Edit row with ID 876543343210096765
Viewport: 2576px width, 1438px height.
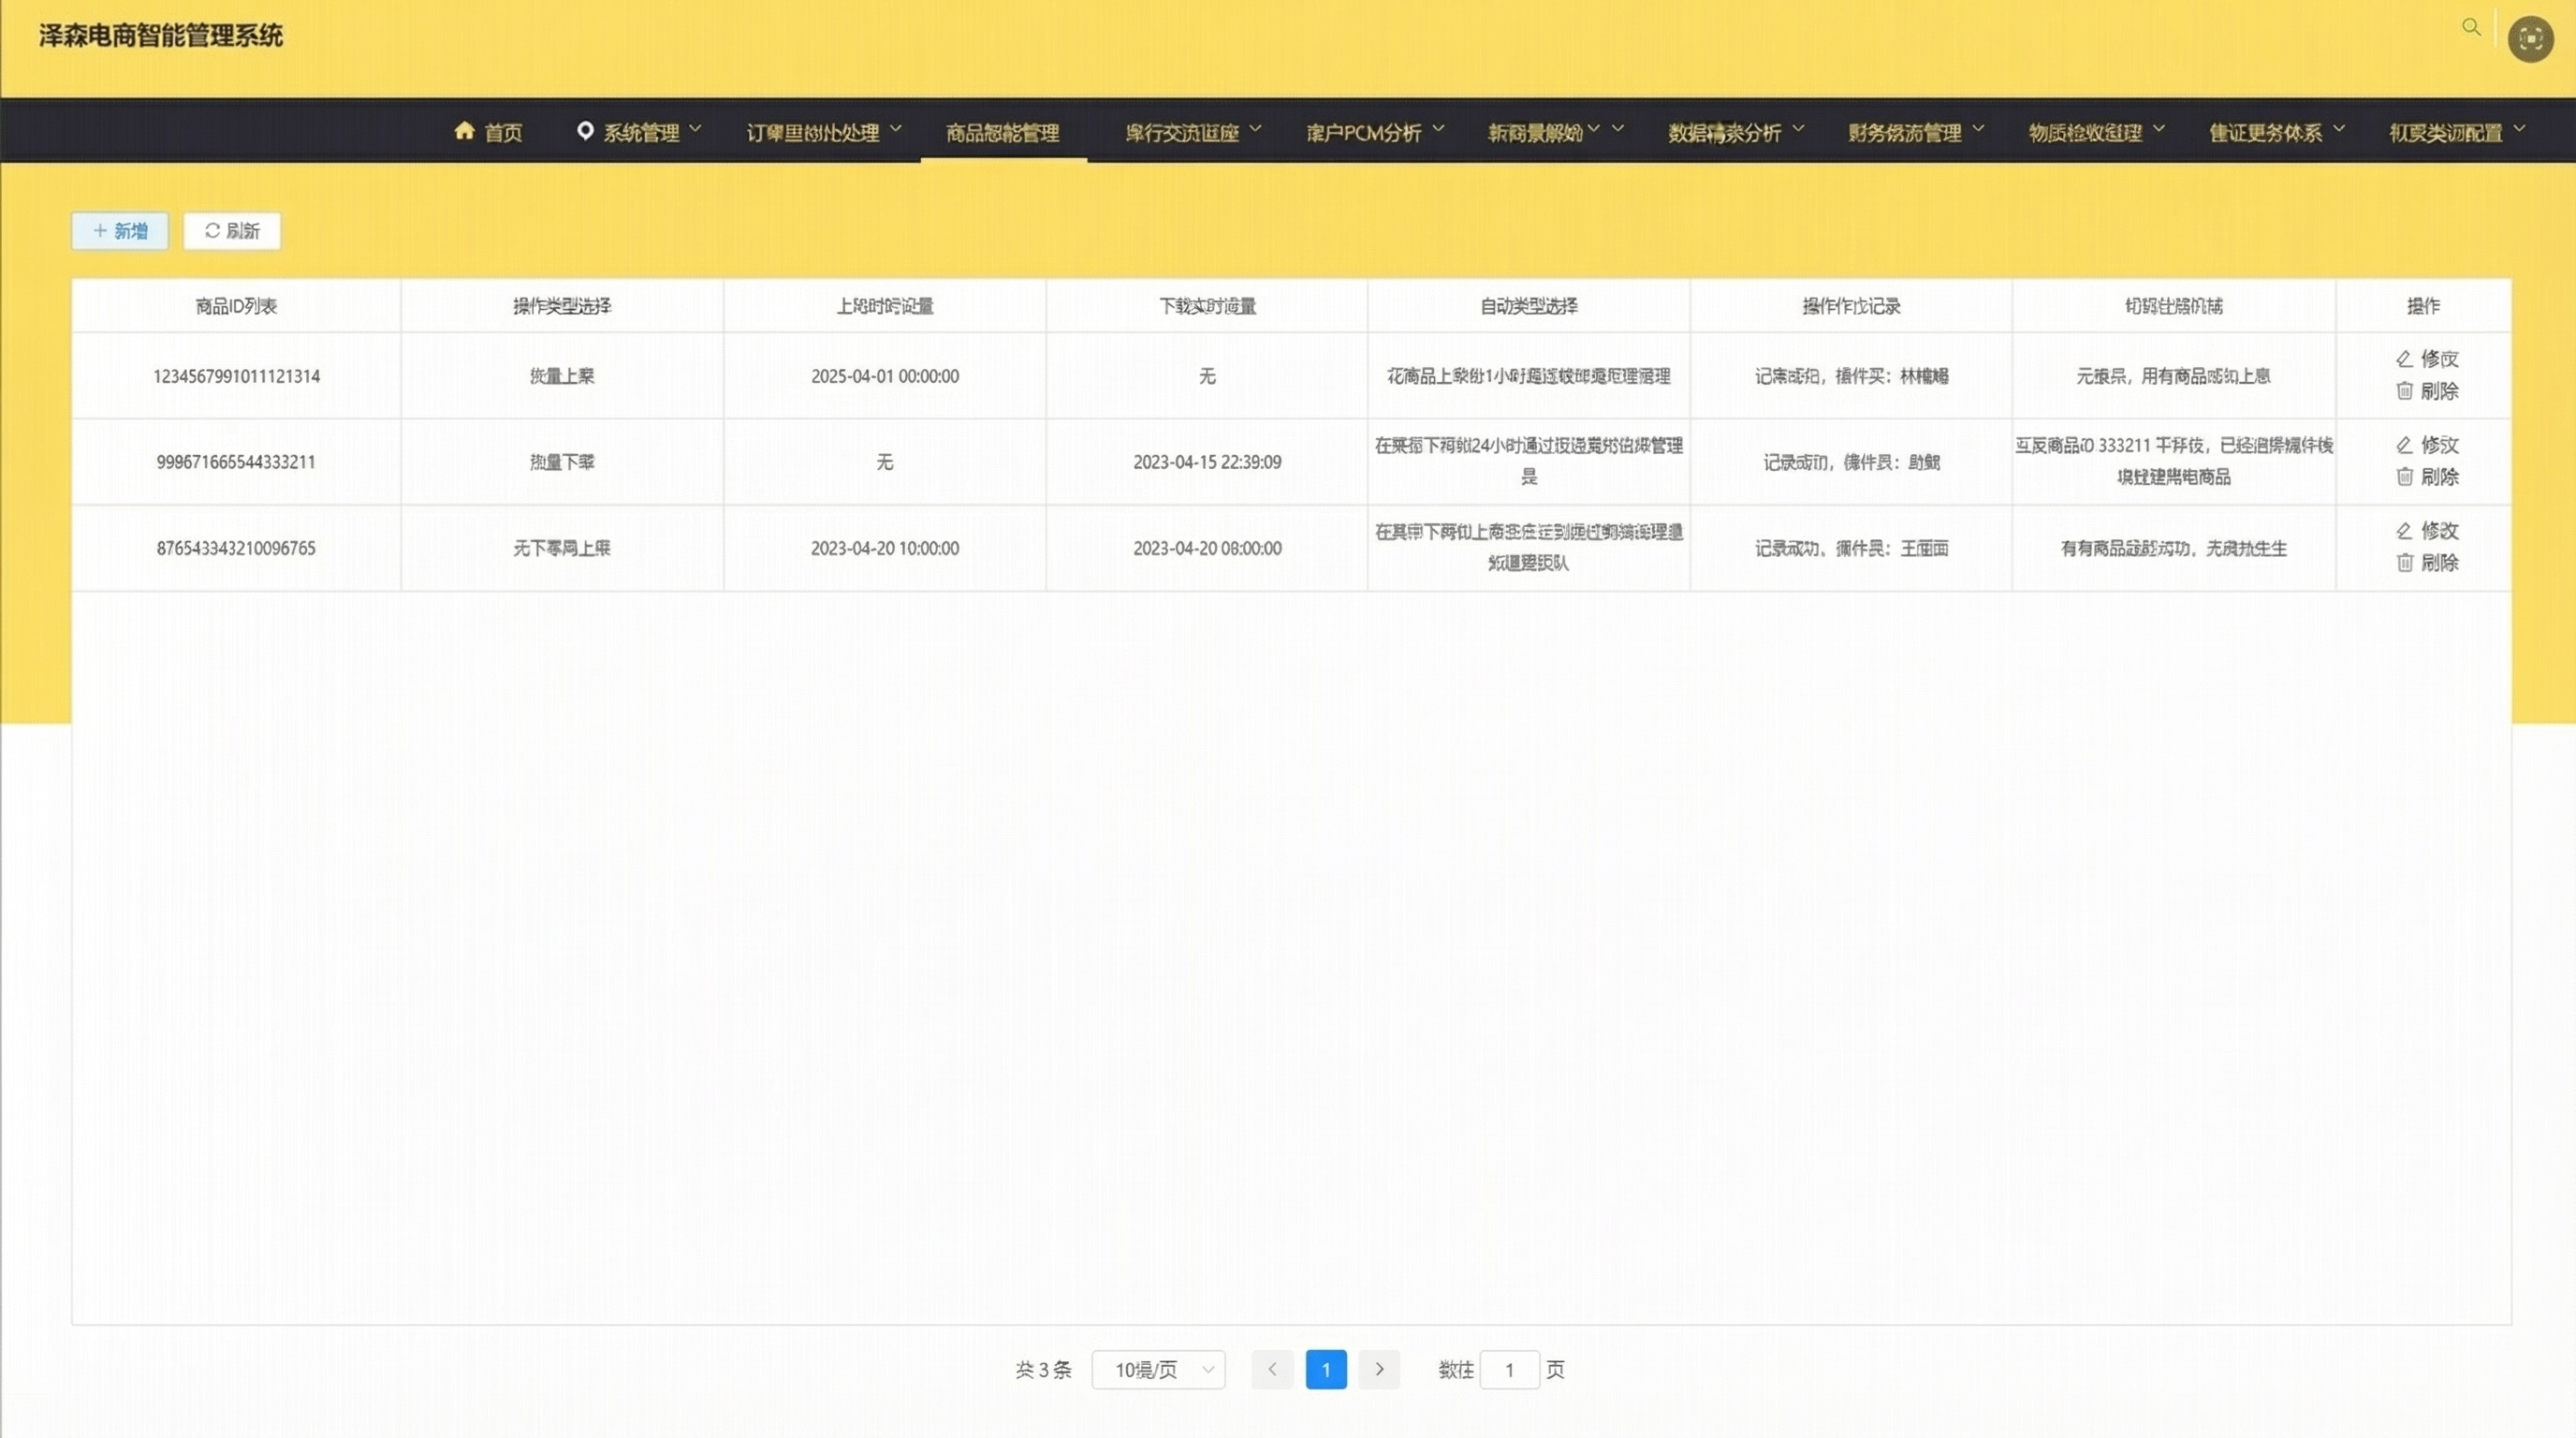[x=2427, y=530]
